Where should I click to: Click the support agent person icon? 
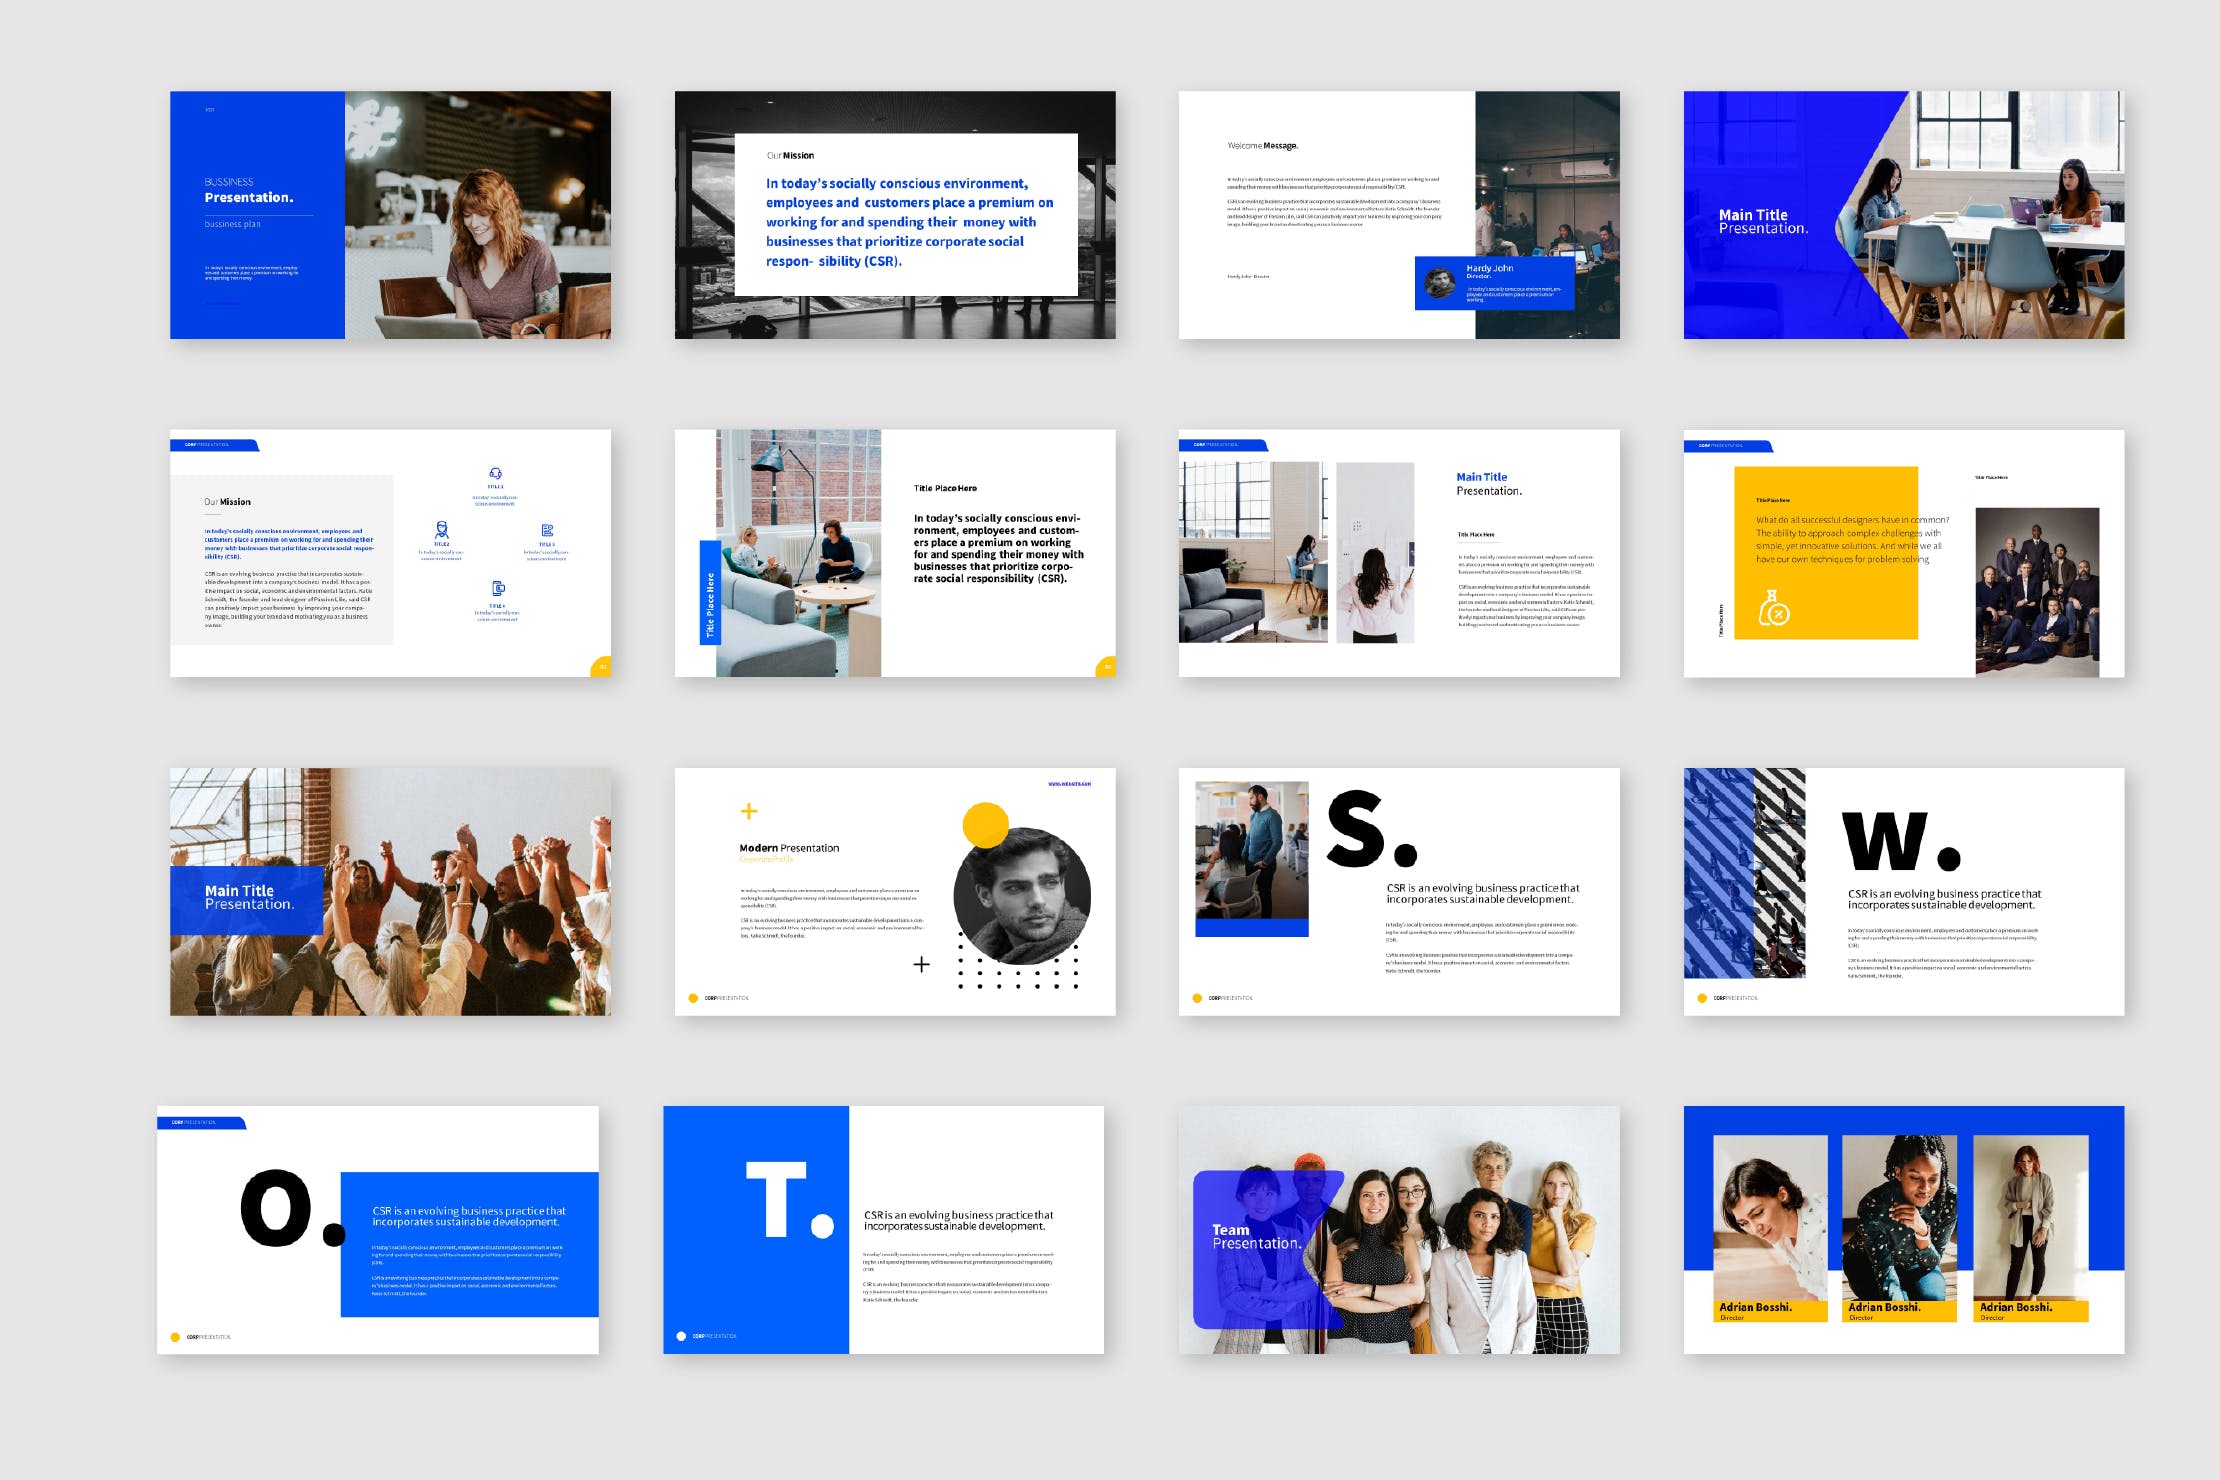pos(441,529)
